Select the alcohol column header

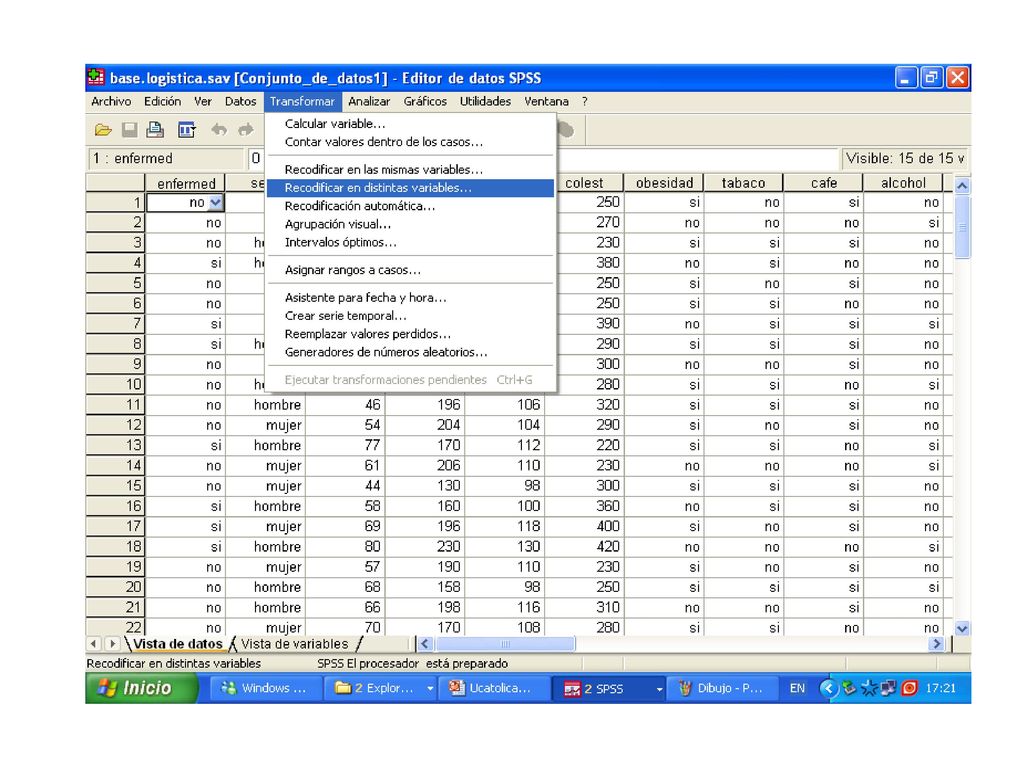tap(903, 183)
